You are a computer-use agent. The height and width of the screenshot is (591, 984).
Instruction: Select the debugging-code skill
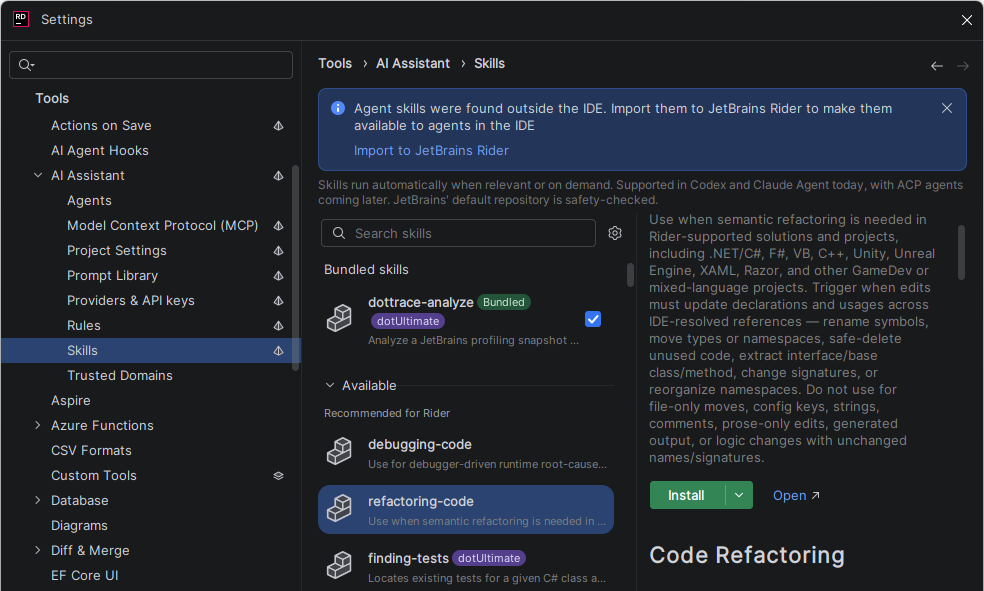click(466, 453)
